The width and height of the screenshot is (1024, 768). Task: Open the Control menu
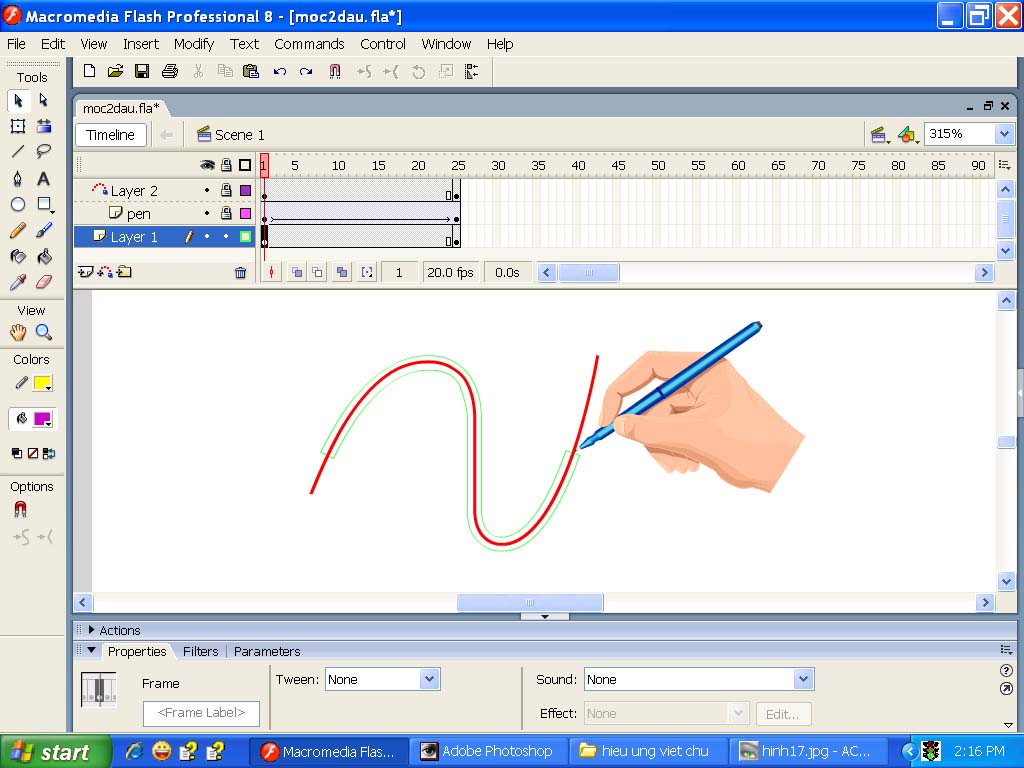tap(383, 44)
